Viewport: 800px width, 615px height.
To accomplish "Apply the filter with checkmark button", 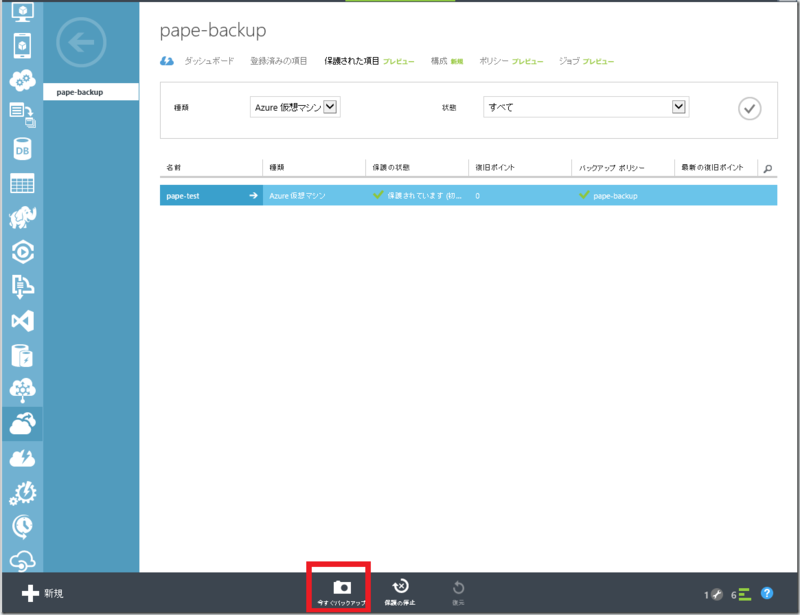I will (x=749, y=108).
